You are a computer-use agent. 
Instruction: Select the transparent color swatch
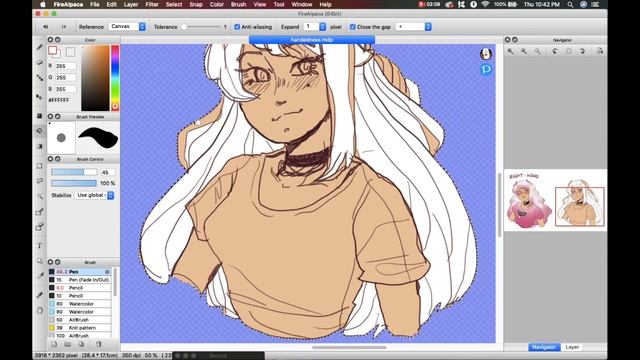tap(70, 52)
